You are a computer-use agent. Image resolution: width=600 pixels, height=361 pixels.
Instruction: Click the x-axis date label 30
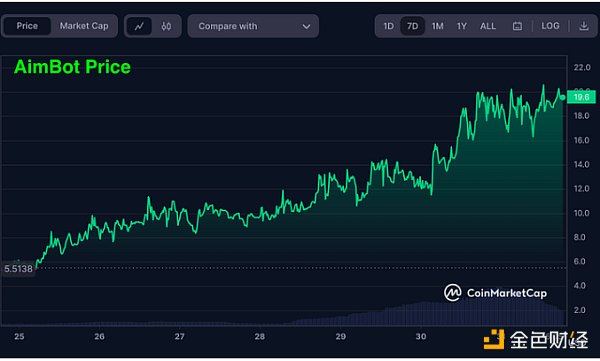421,336
